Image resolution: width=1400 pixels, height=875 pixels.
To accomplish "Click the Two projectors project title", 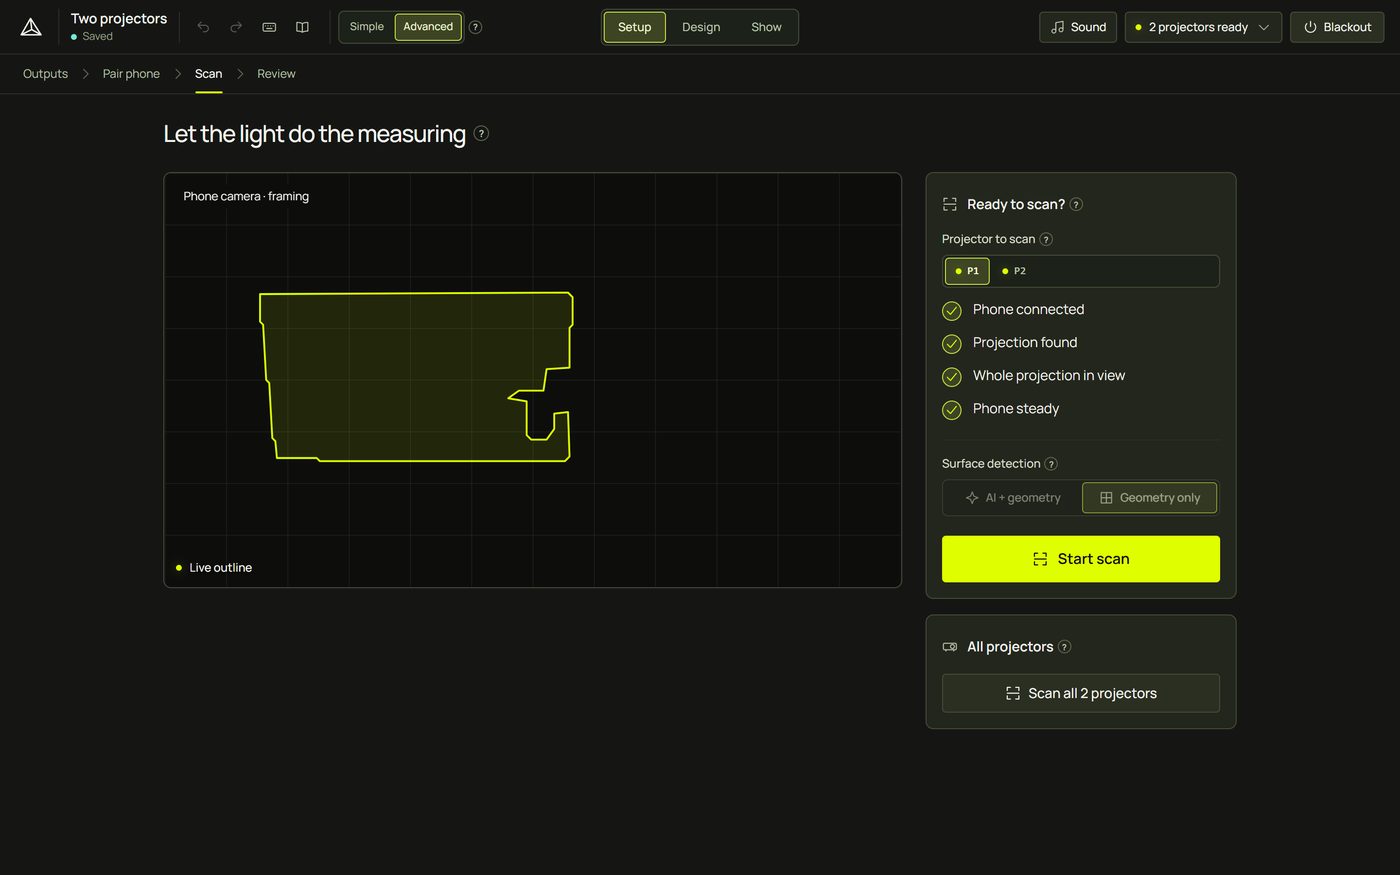I will point(119,19).
